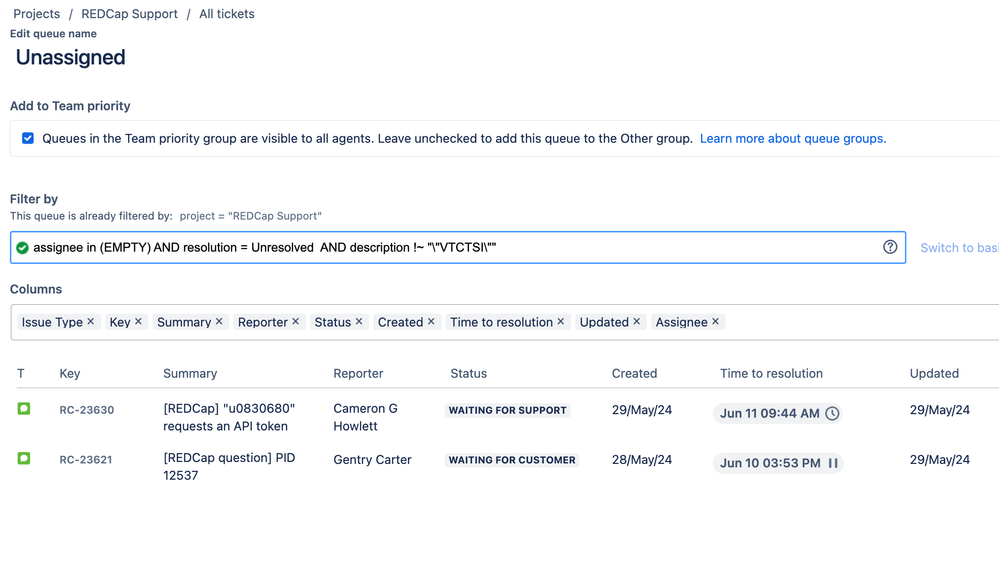Screen dimensions: 999x586
Task: Click the WAITING FOR SUPPORT status badge
Action: pyautogui.click(x=507, y=410)
